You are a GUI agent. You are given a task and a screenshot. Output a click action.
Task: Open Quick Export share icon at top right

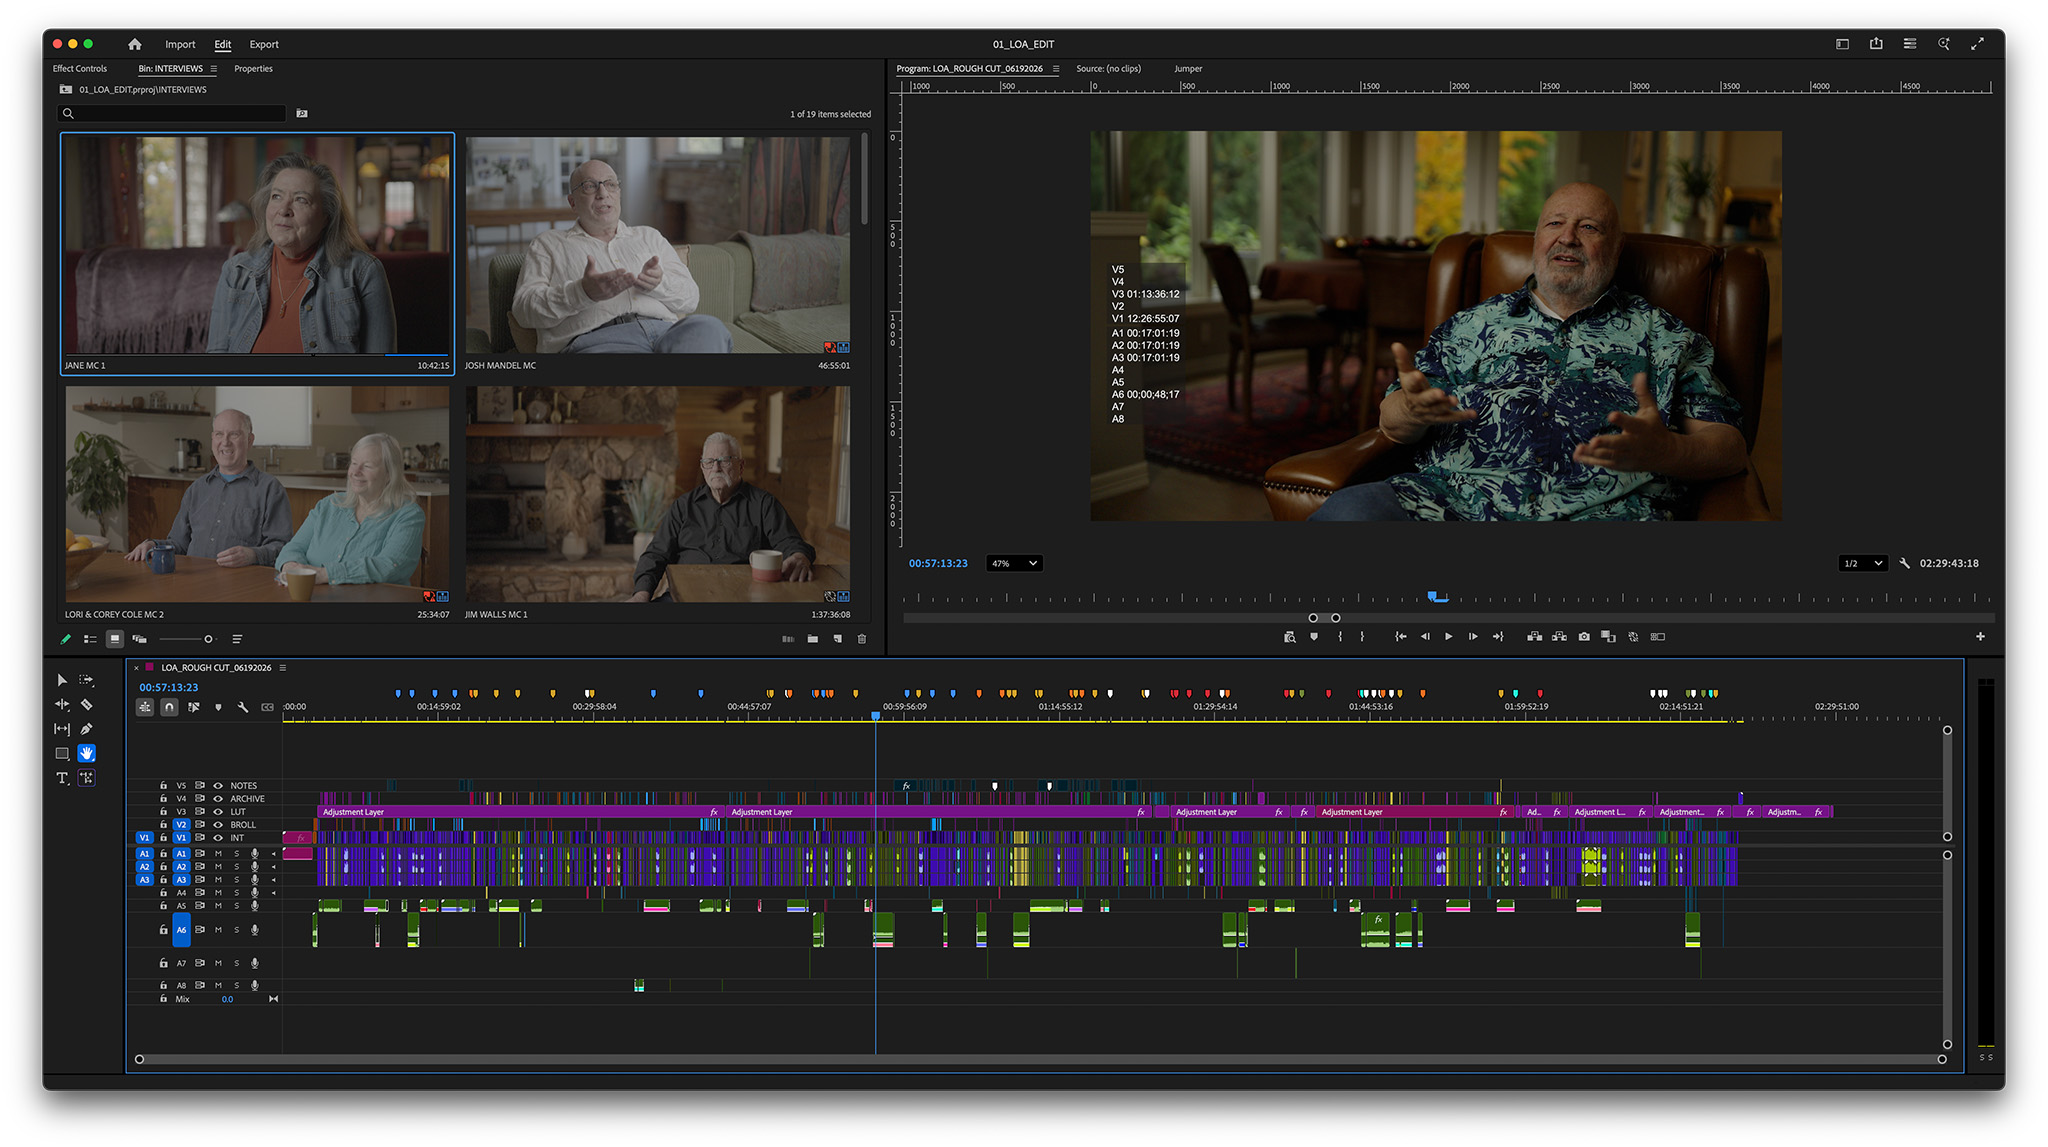coord(1876,44)
